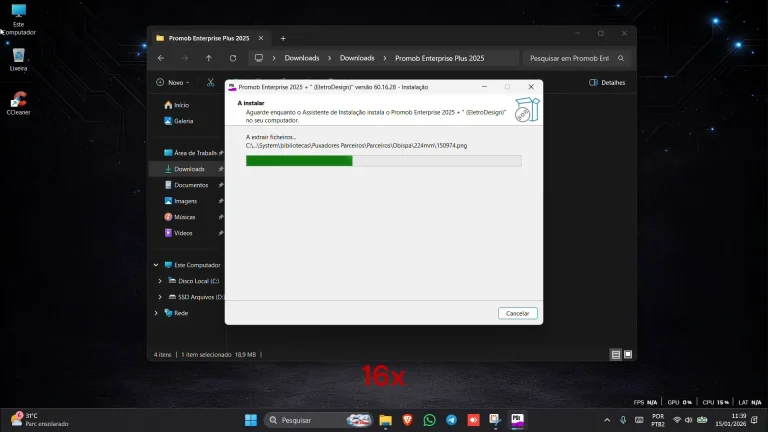Refresh the File Explorer folder view

coord(233,58)
